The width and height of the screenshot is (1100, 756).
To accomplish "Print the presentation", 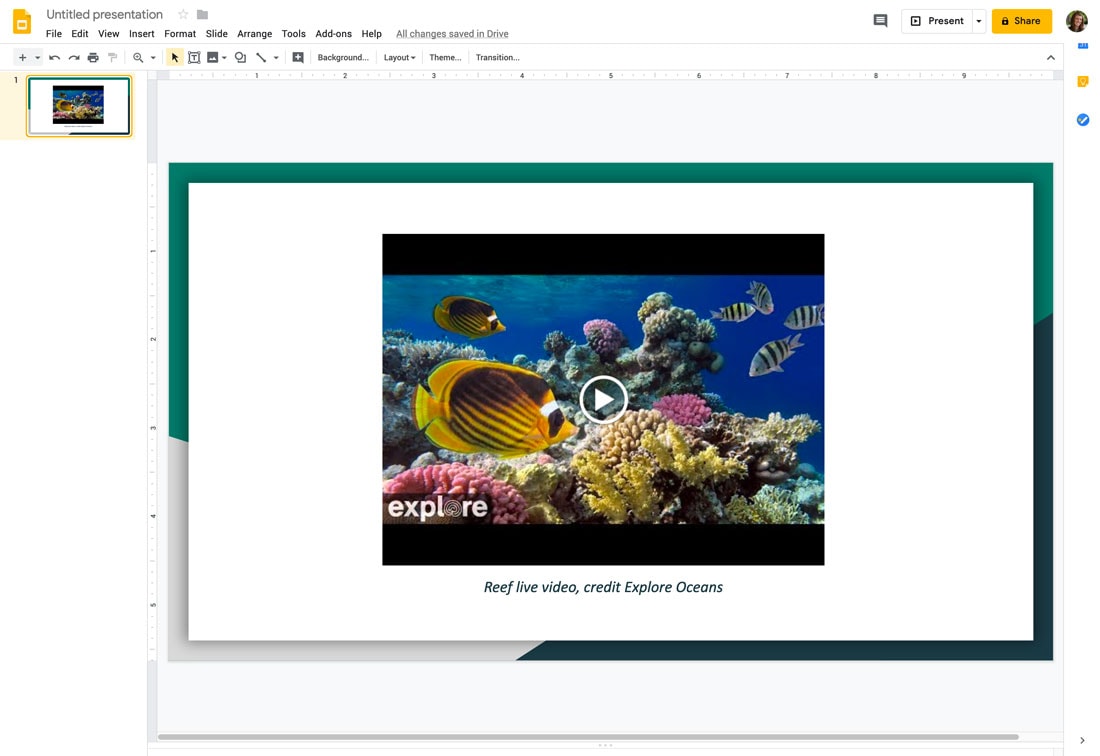I will (x=93, y=58).
